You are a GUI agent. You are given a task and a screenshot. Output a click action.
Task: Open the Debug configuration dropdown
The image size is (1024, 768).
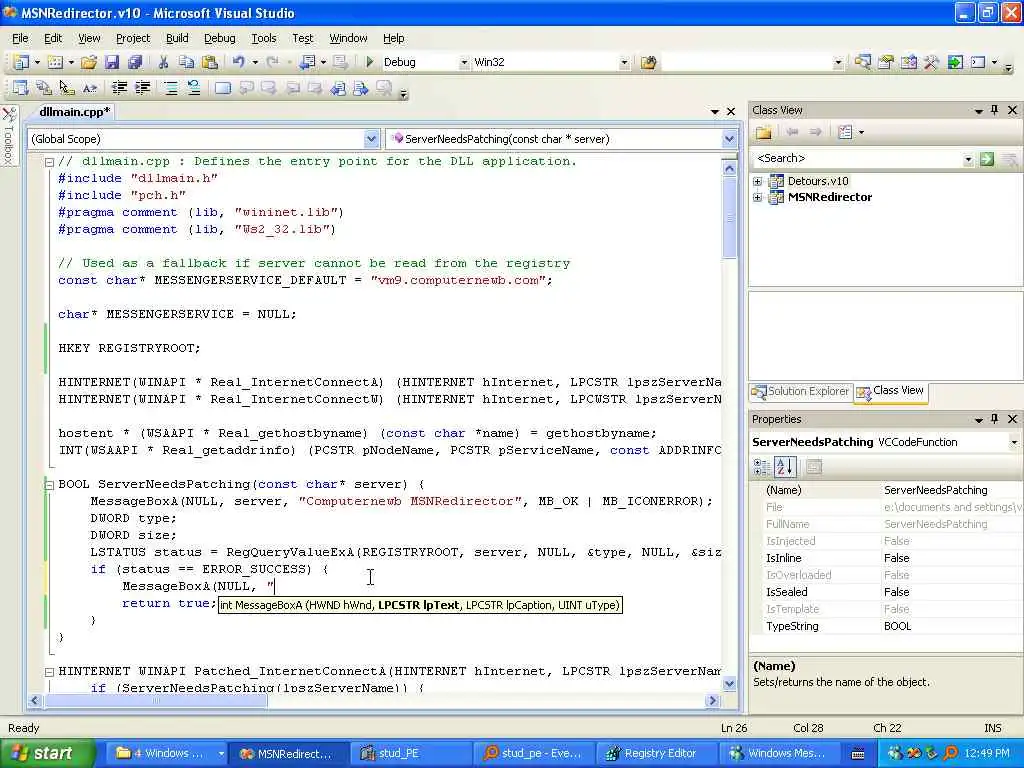(464, 63)
